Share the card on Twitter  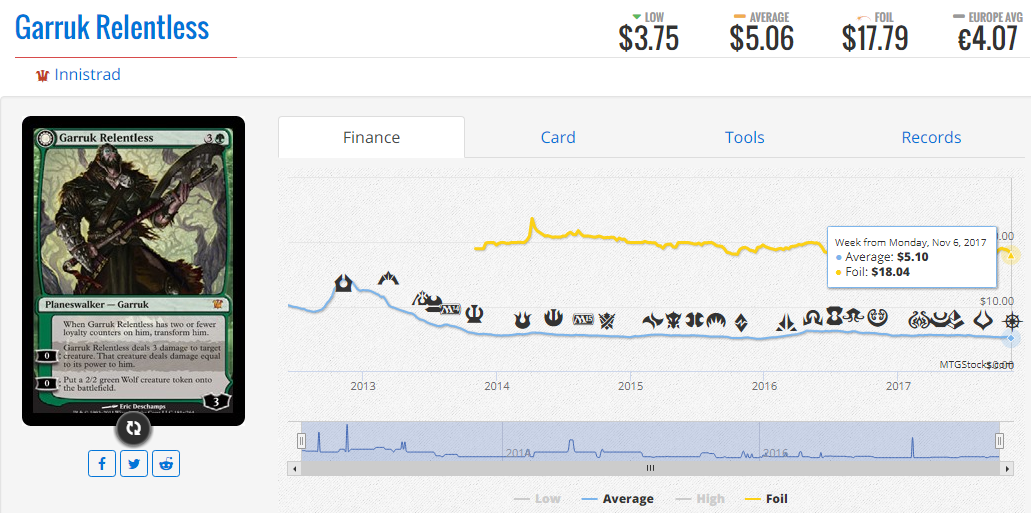coord(134,463)
